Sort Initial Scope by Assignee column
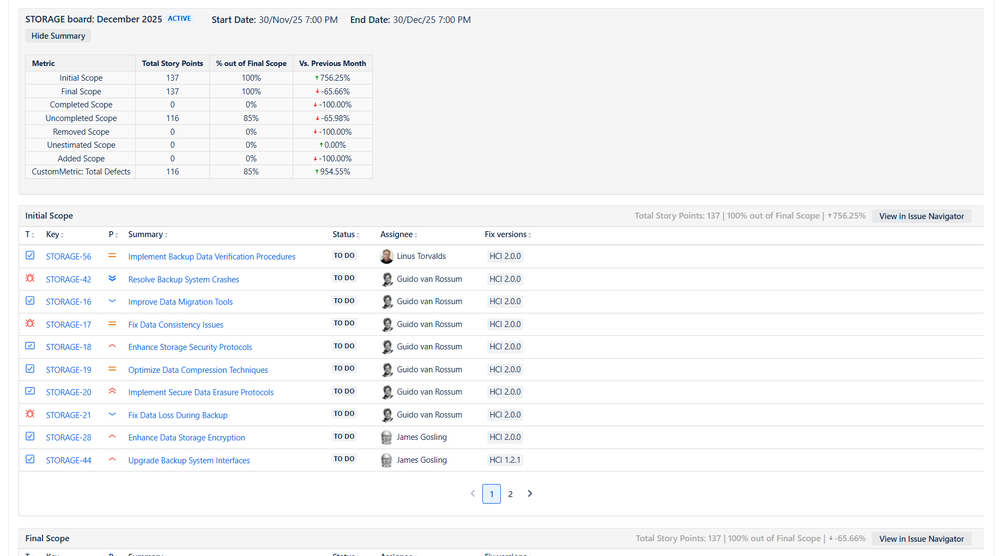999x556 pixels. click(398, 234)
